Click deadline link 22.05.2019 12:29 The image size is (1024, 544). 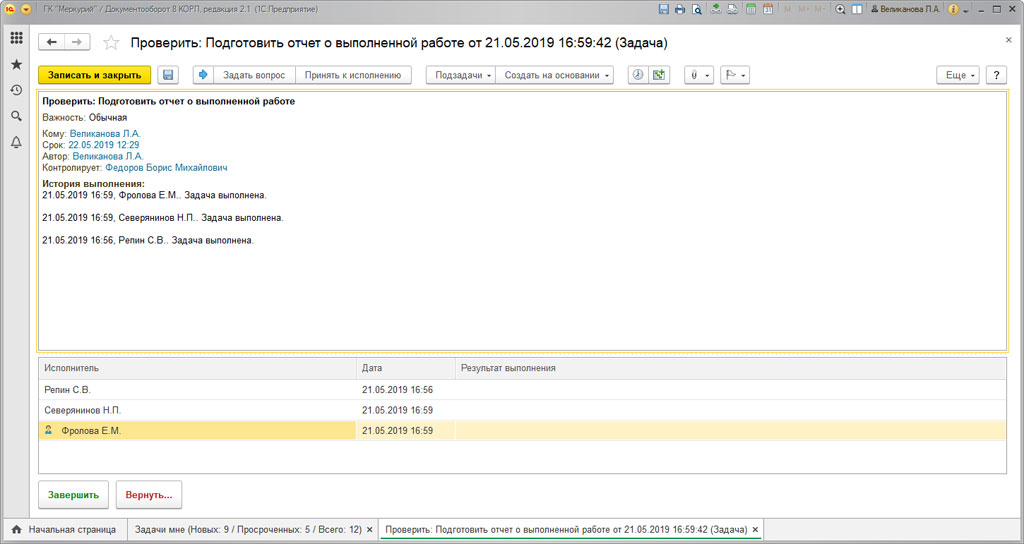(x=104, y=145)
